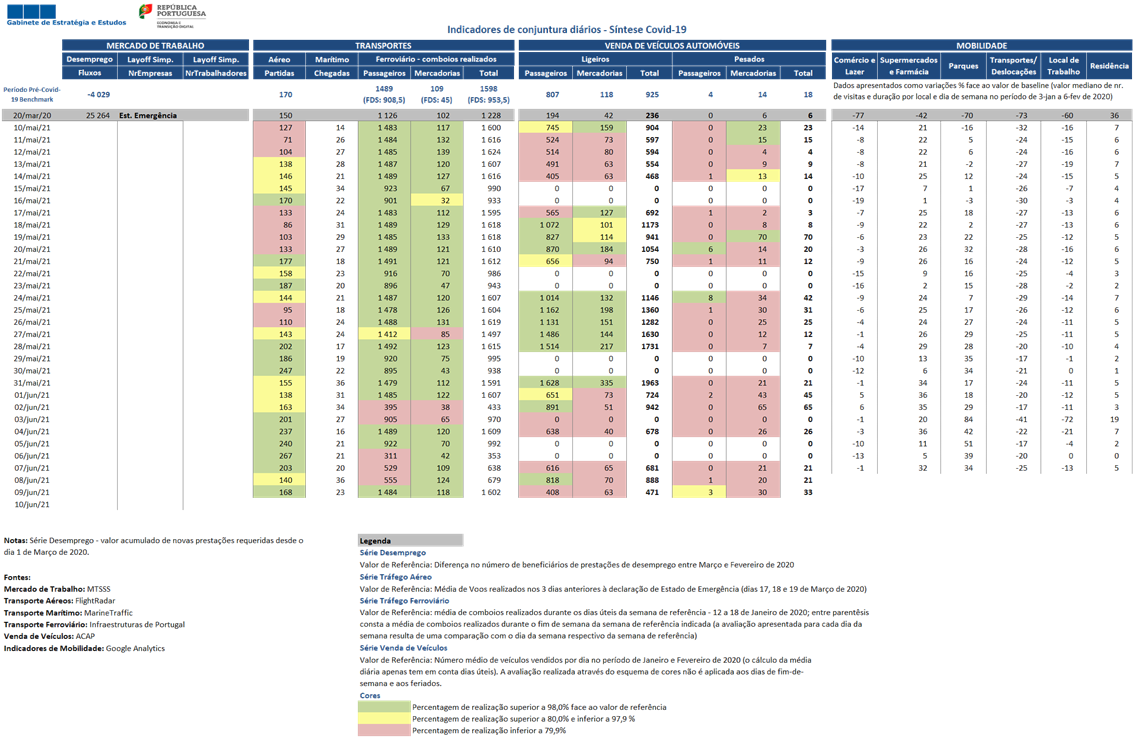Click the Desemprego column header
The image size is (1133, 740).
(x=90, y=59)
